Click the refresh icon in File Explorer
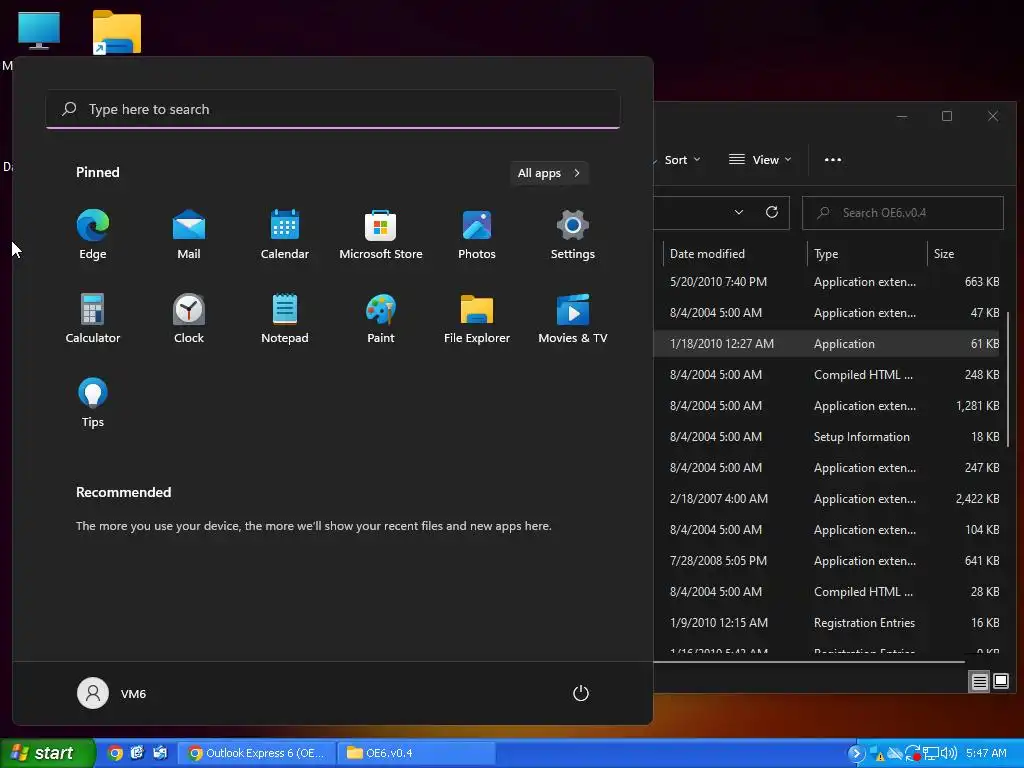The height and width of the screenshot is (768, 1024). click(x=771, y=212)
